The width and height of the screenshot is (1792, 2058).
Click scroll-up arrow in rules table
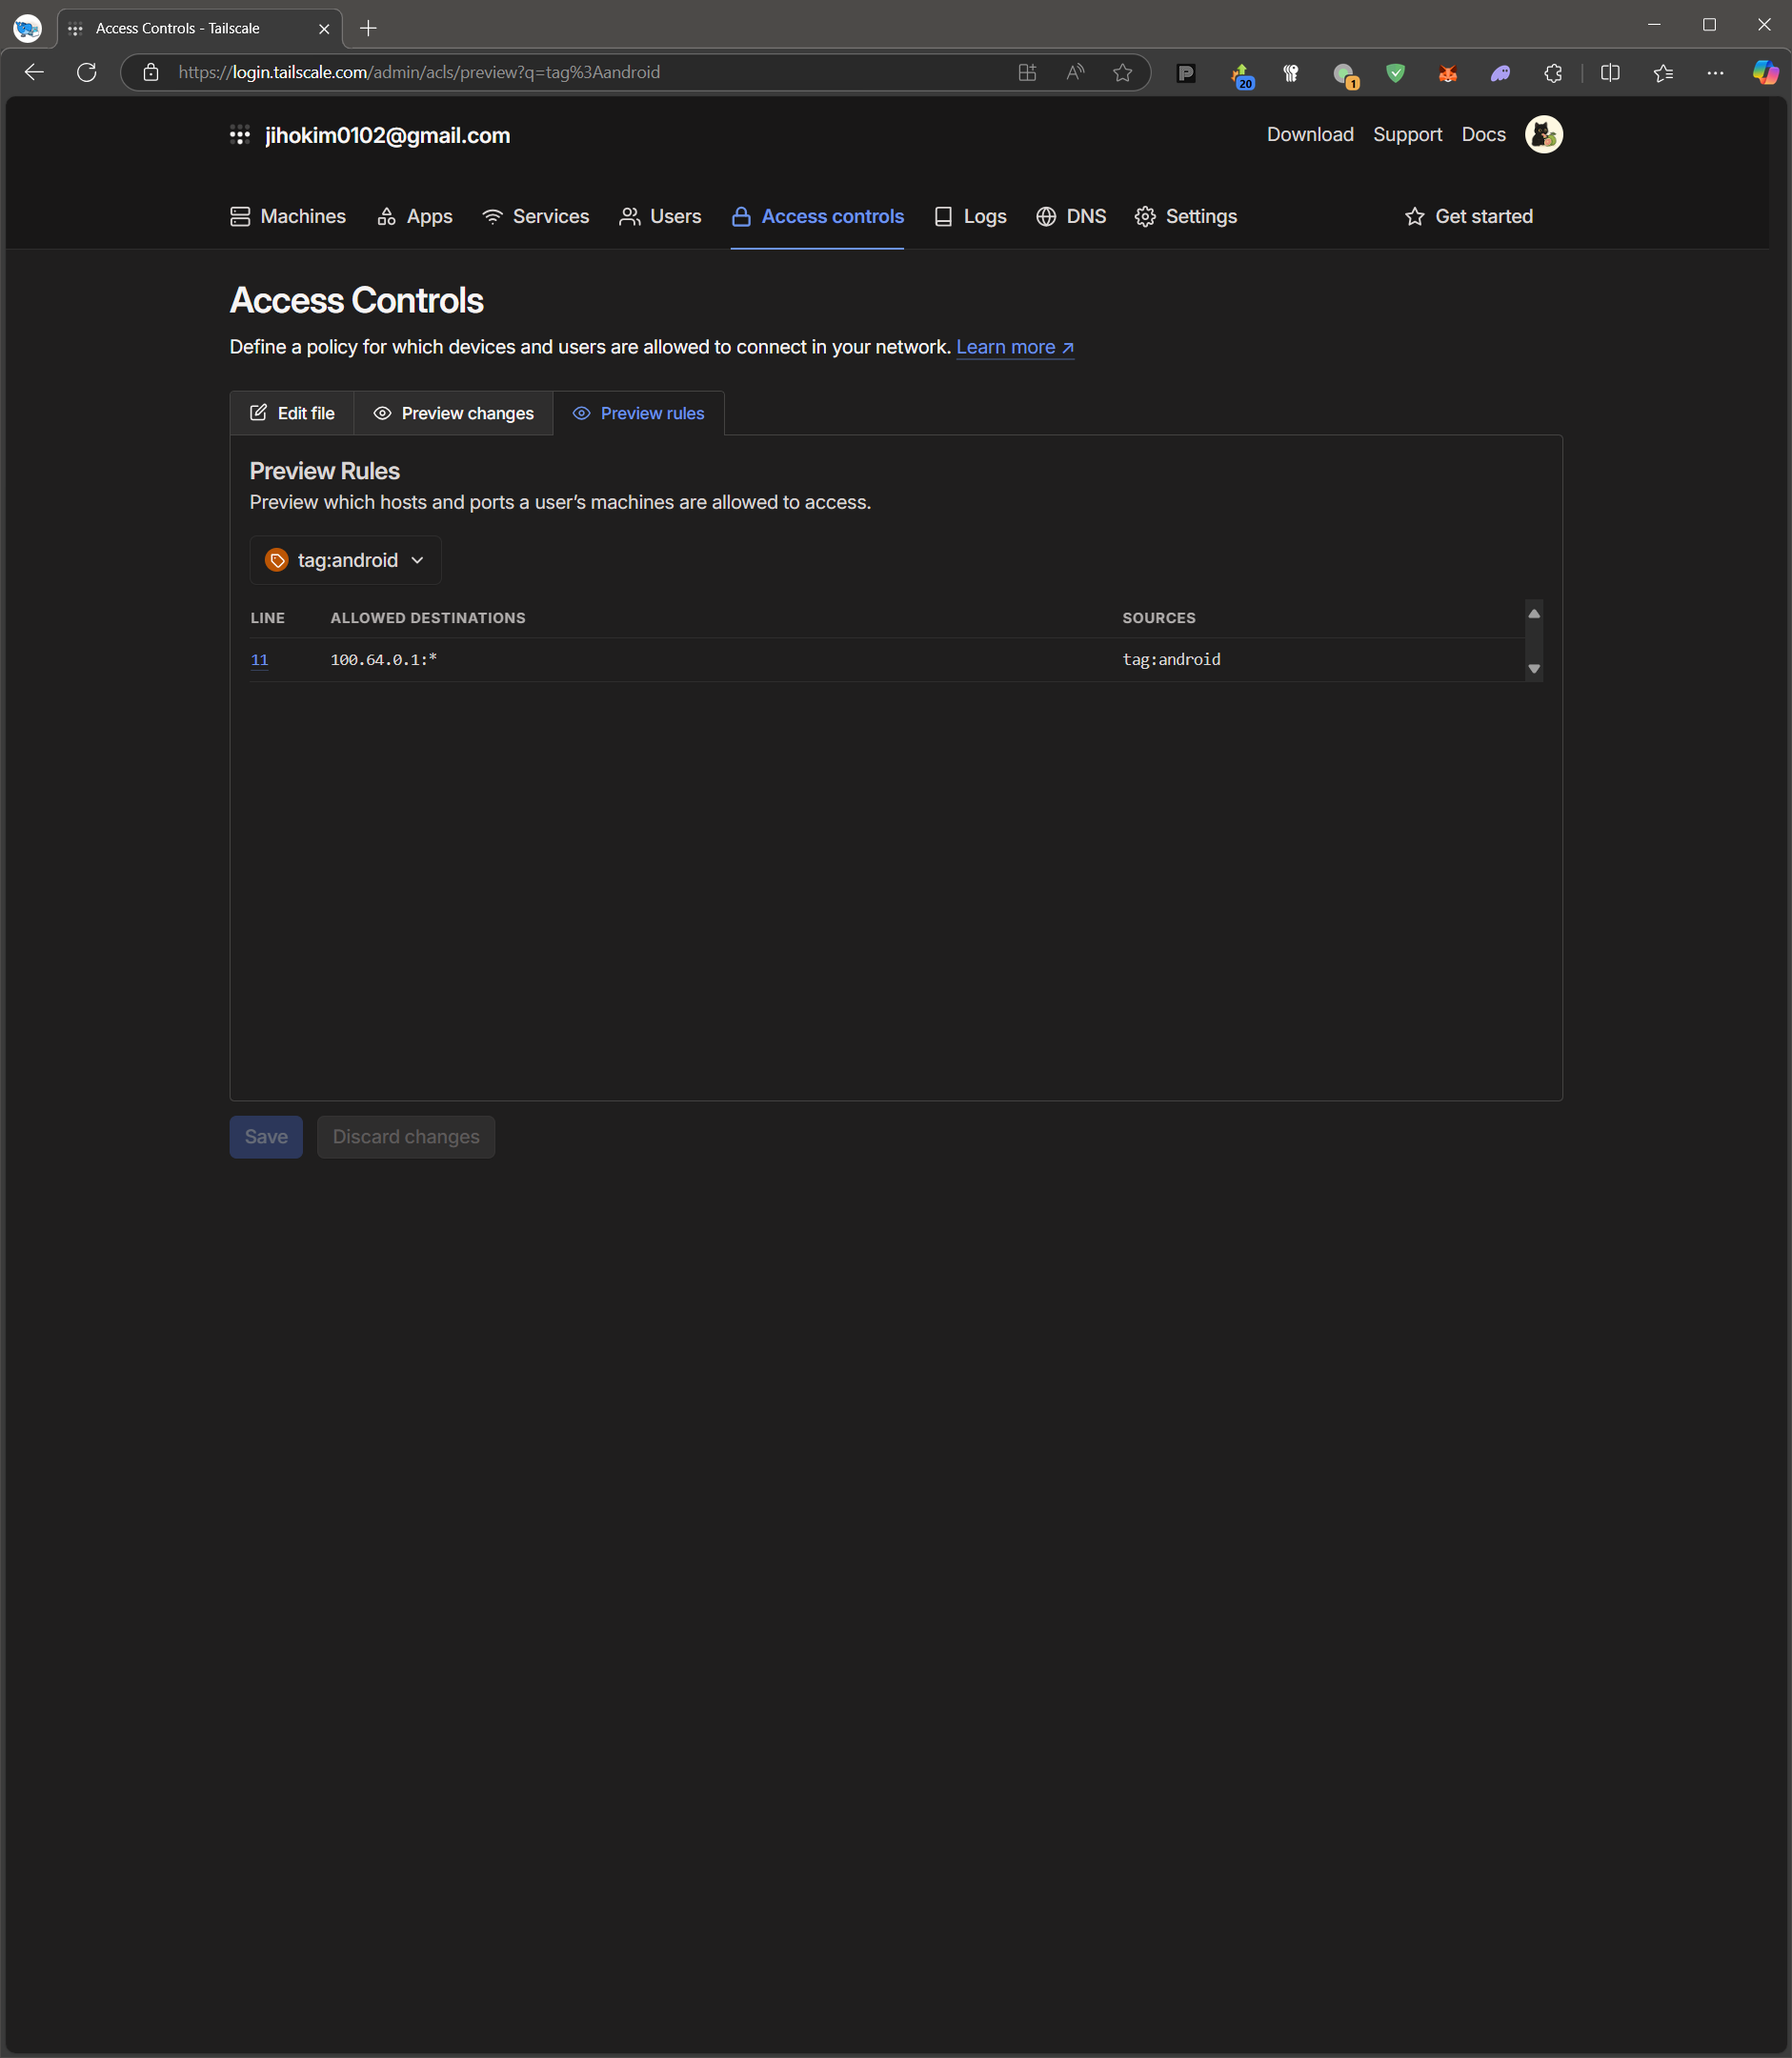click(1533, 613)
